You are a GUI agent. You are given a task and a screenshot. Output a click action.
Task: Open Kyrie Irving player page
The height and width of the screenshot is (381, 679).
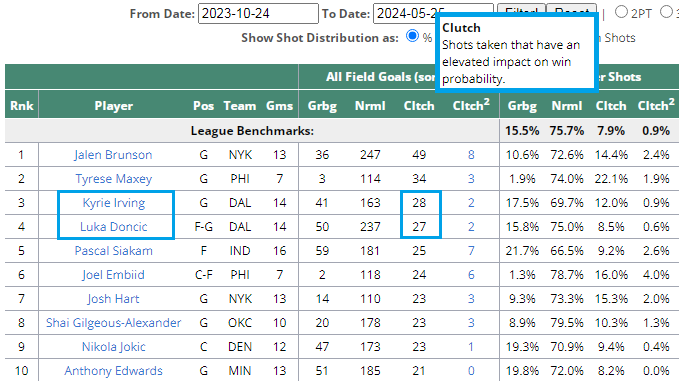point(114,203)
